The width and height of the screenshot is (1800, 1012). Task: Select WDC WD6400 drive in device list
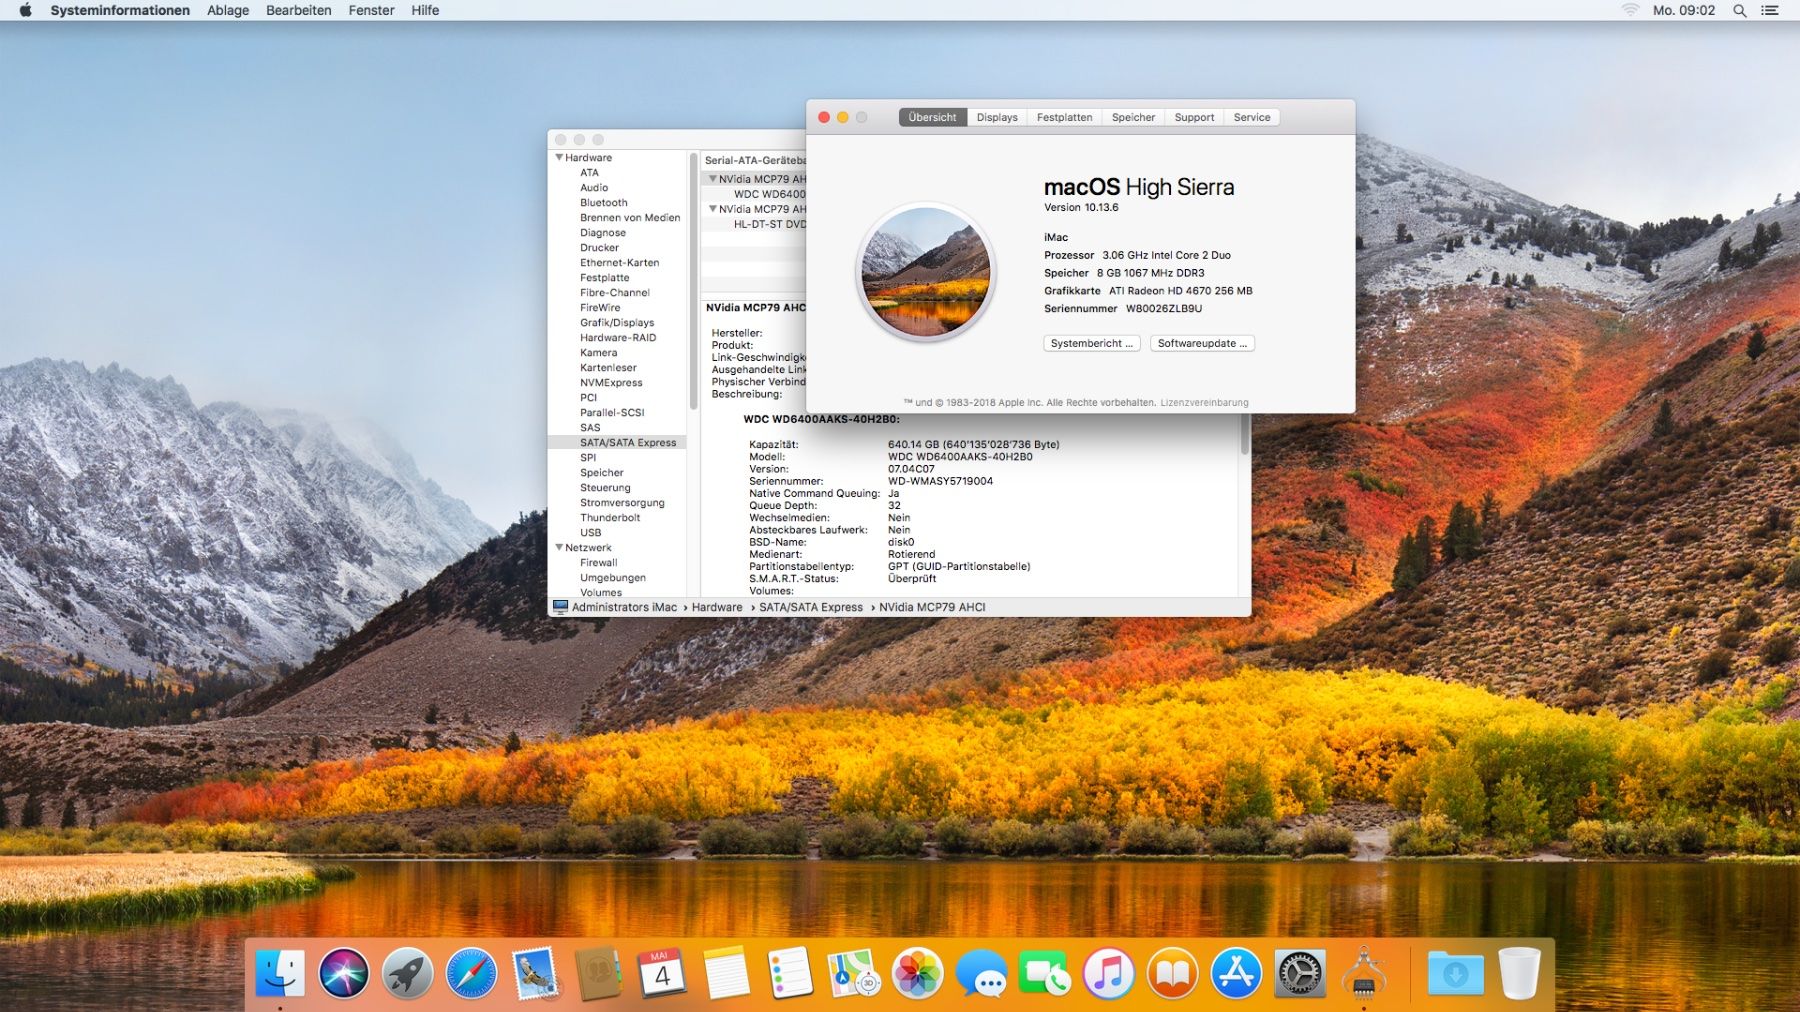(769, 194)
